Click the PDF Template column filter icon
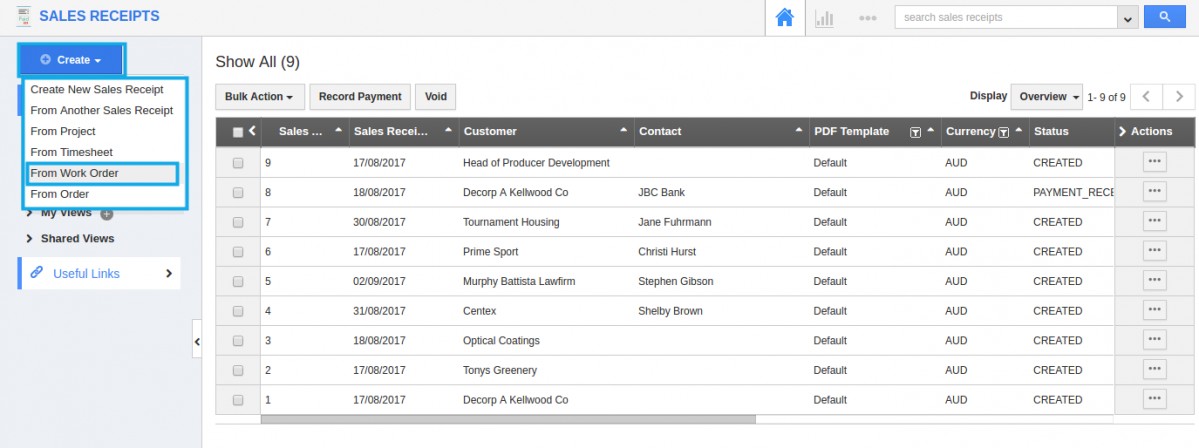This screenshot has width=1199, height=448. pyautogui.click(x=915, y=132)
